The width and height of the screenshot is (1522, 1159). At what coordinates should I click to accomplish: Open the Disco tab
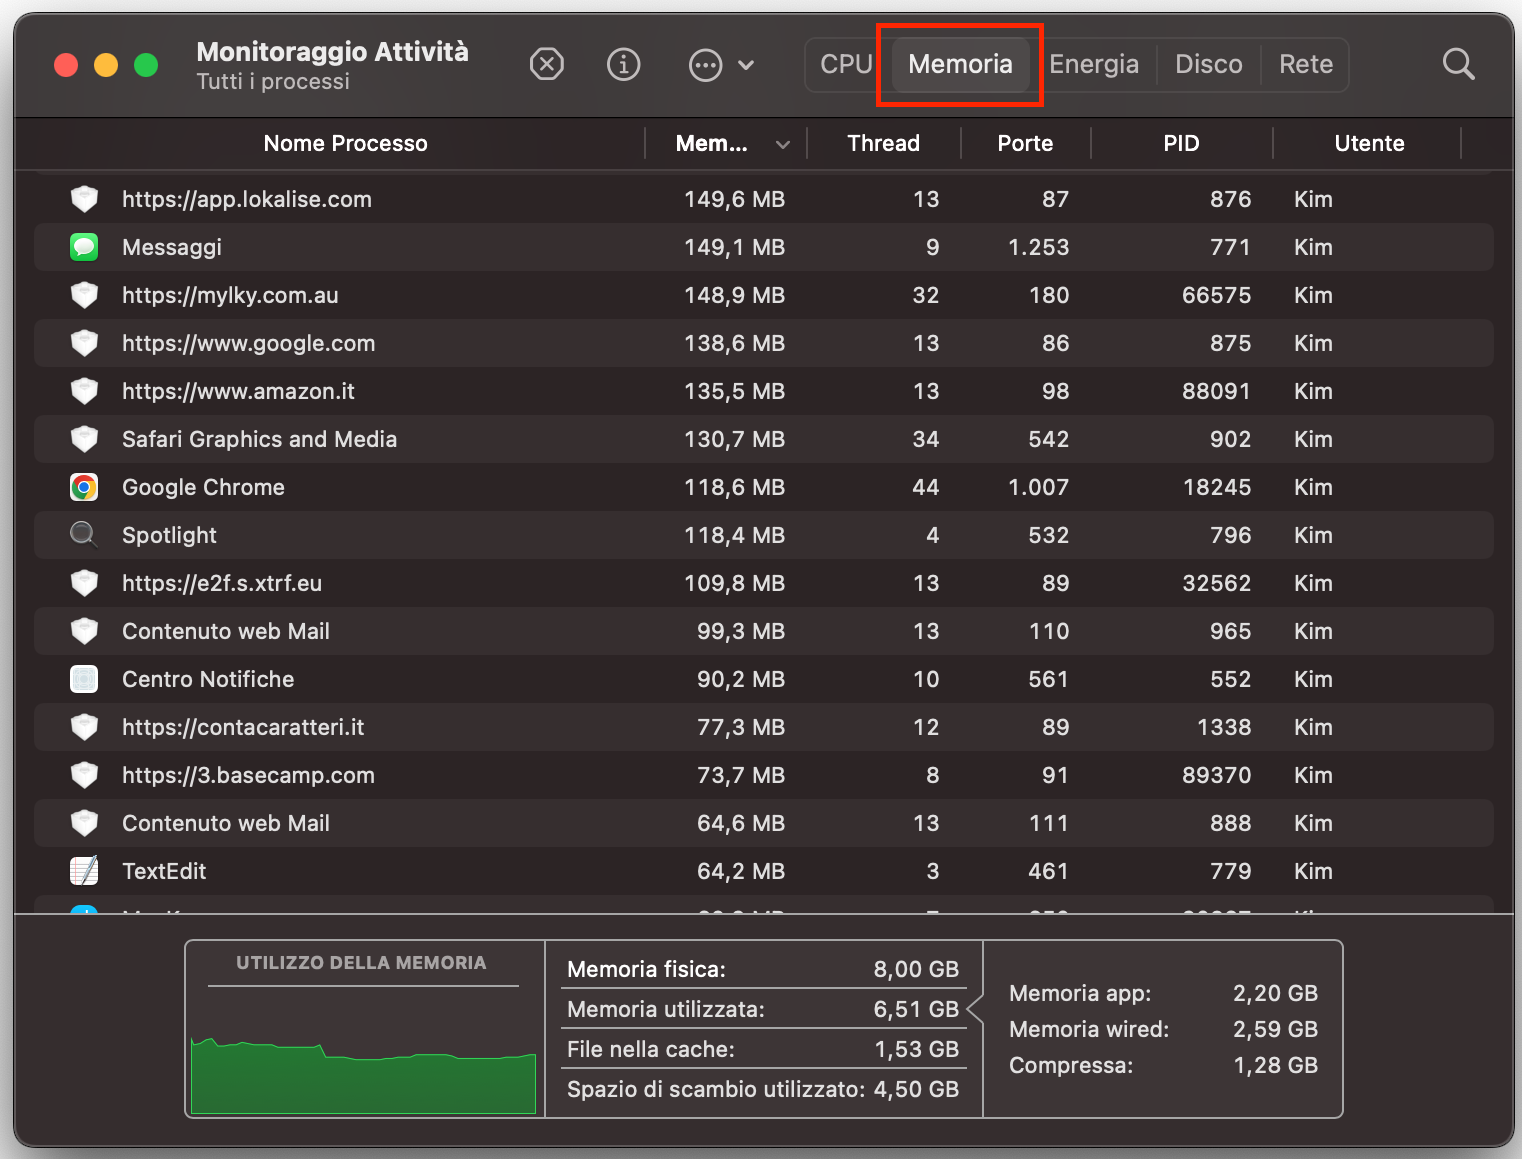coord(1208,65)
